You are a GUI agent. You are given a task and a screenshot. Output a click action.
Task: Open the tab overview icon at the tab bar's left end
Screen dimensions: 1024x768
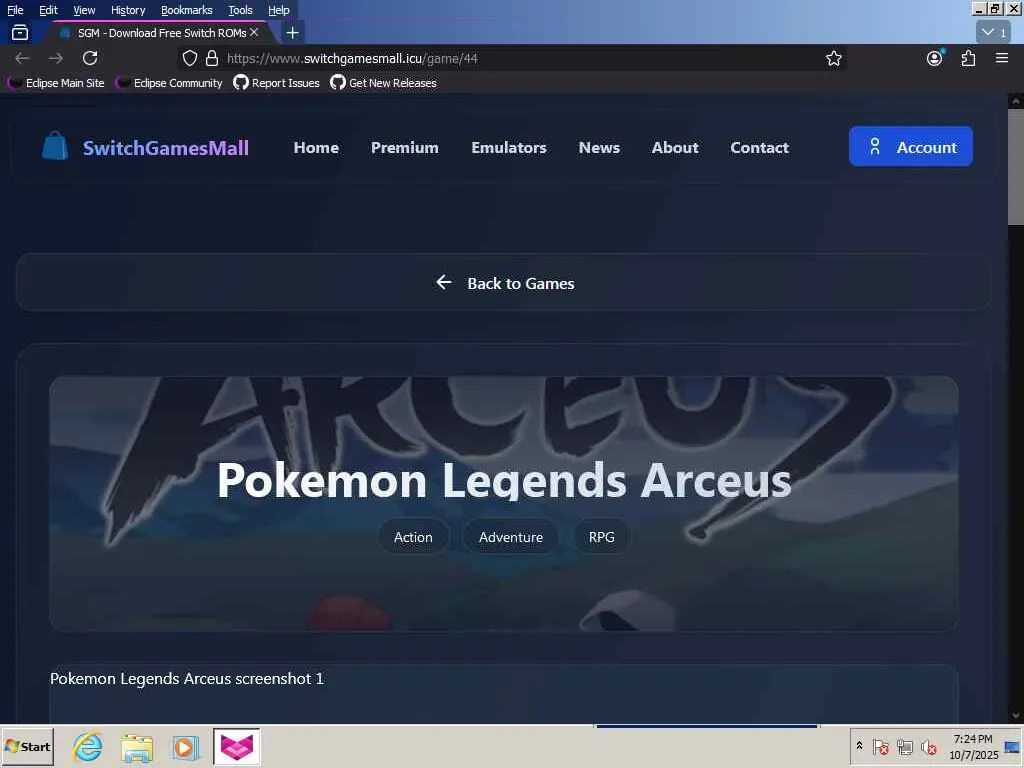coord(20,32)
